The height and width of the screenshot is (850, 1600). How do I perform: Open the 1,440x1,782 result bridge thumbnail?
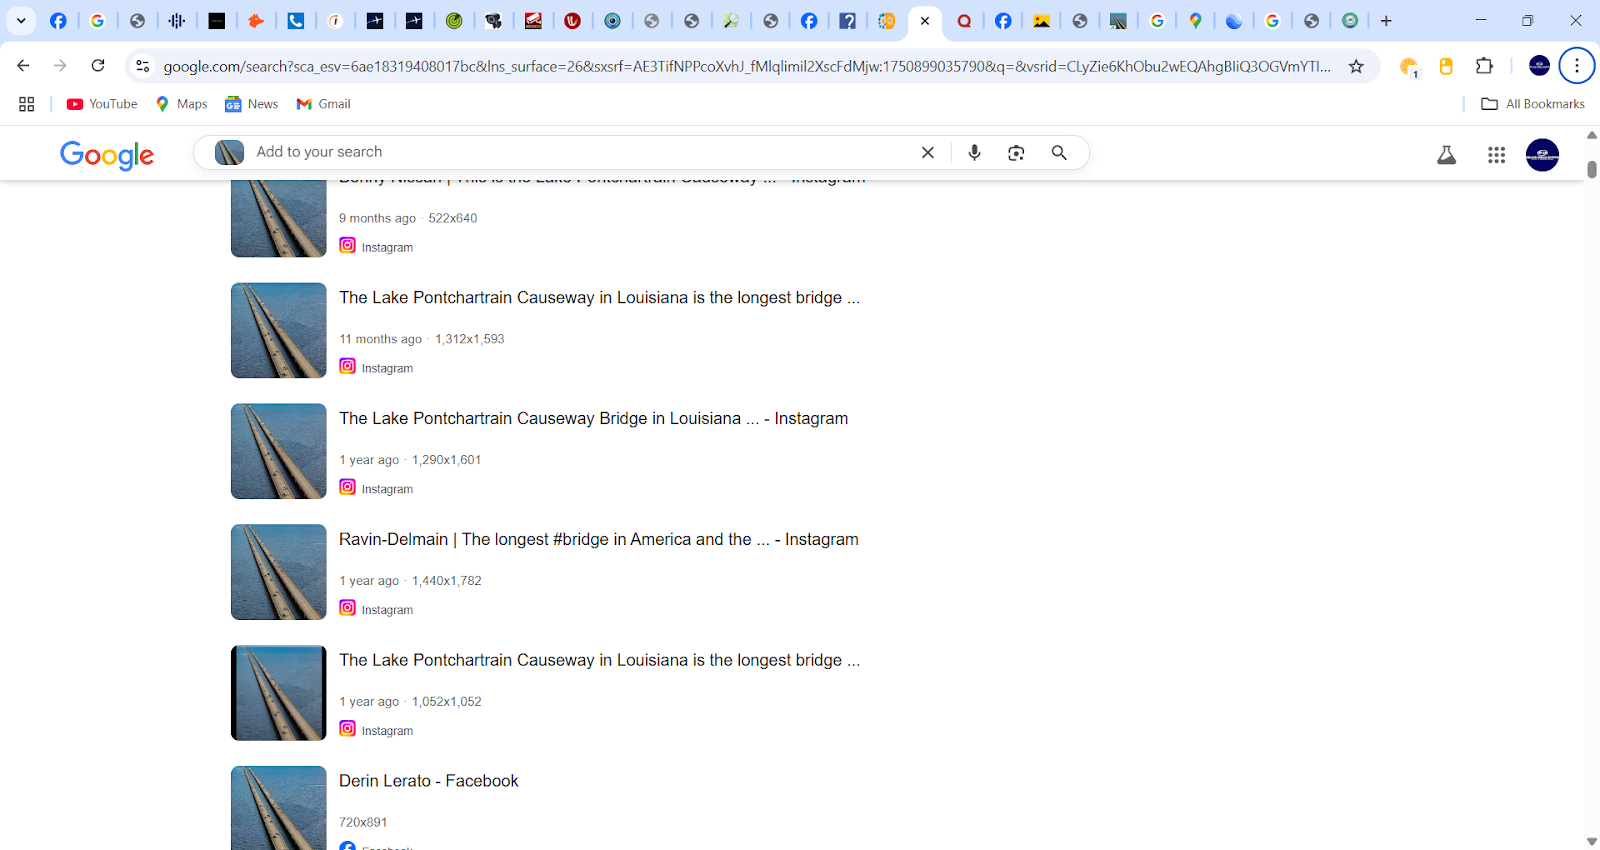[279, 572]
